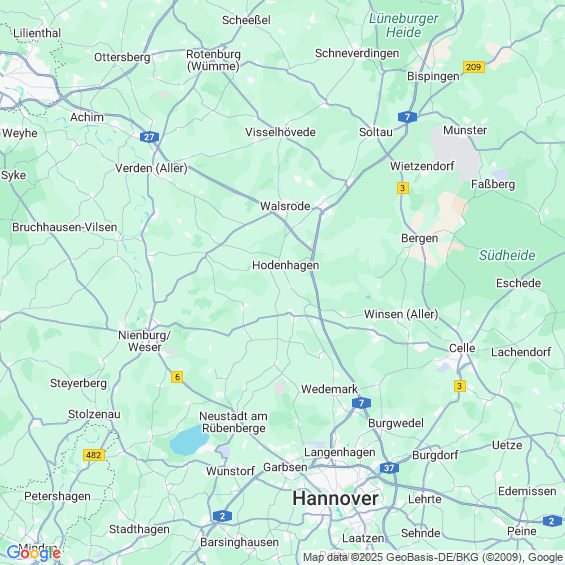The height and width of the screenshot is (565, 565).
Task: Select the Verden (Aller) label
Action: pos(151,168)
